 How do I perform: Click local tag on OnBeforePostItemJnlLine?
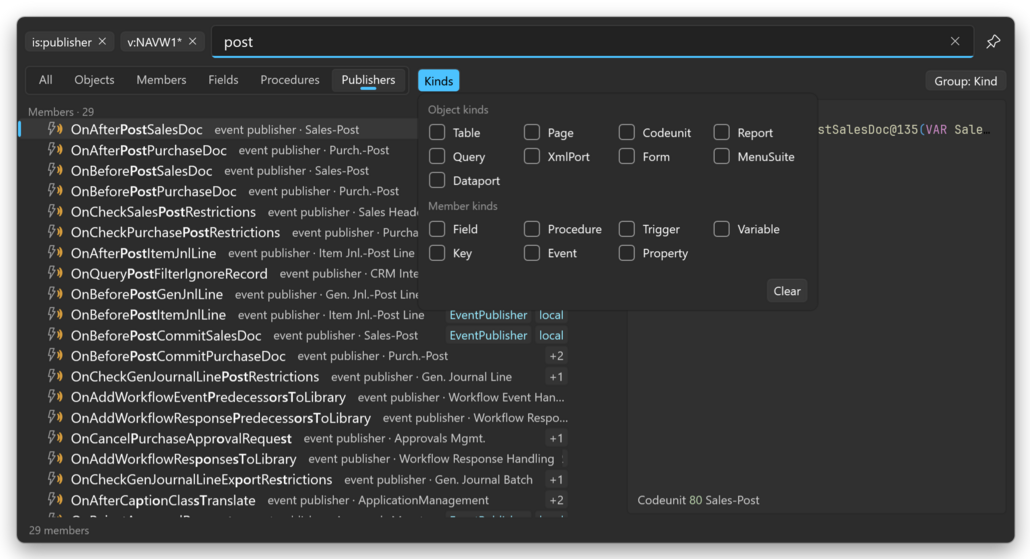click(x=550, y=315)
